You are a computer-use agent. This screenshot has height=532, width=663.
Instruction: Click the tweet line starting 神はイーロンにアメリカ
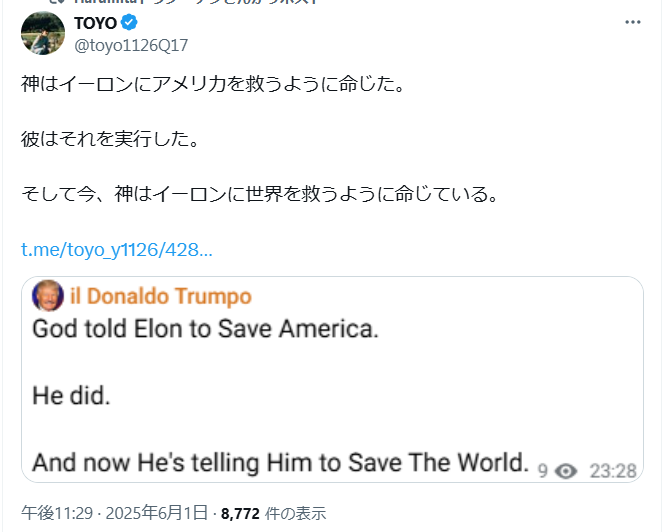pyautogui.click(x=212, y=84)
